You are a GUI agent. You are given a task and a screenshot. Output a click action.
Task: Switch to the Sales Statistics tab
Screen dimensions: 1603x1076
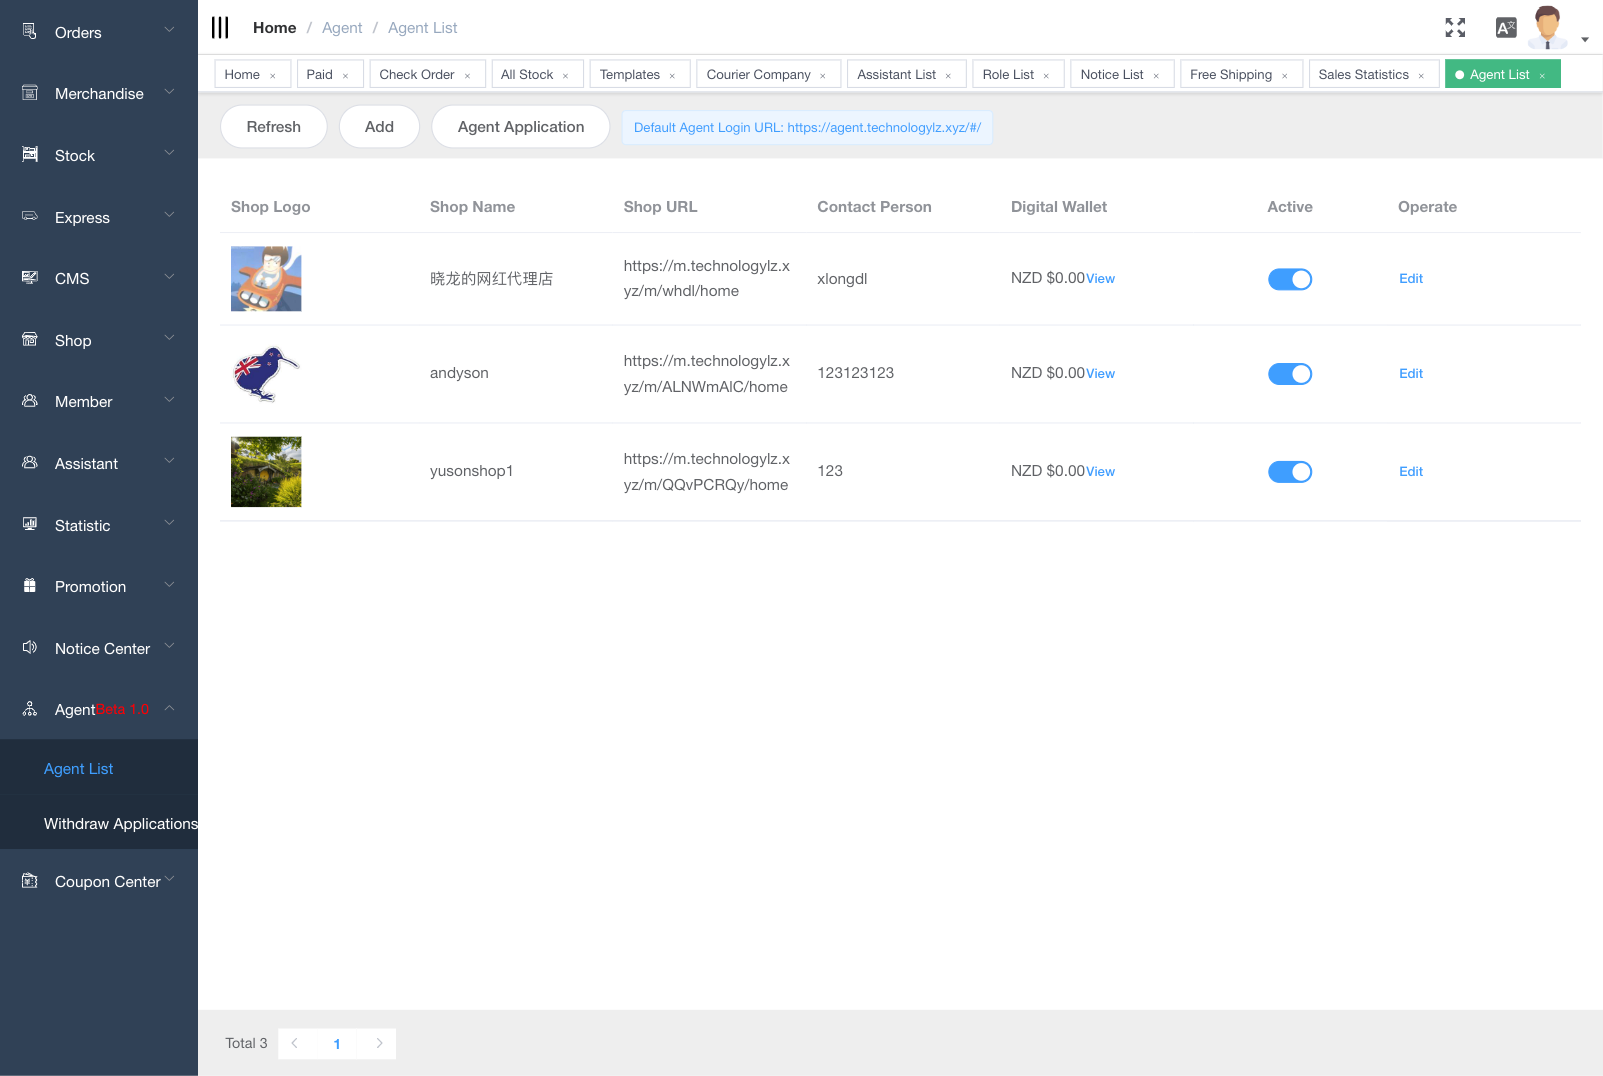pyautogui.click(x=1365, y=73)
